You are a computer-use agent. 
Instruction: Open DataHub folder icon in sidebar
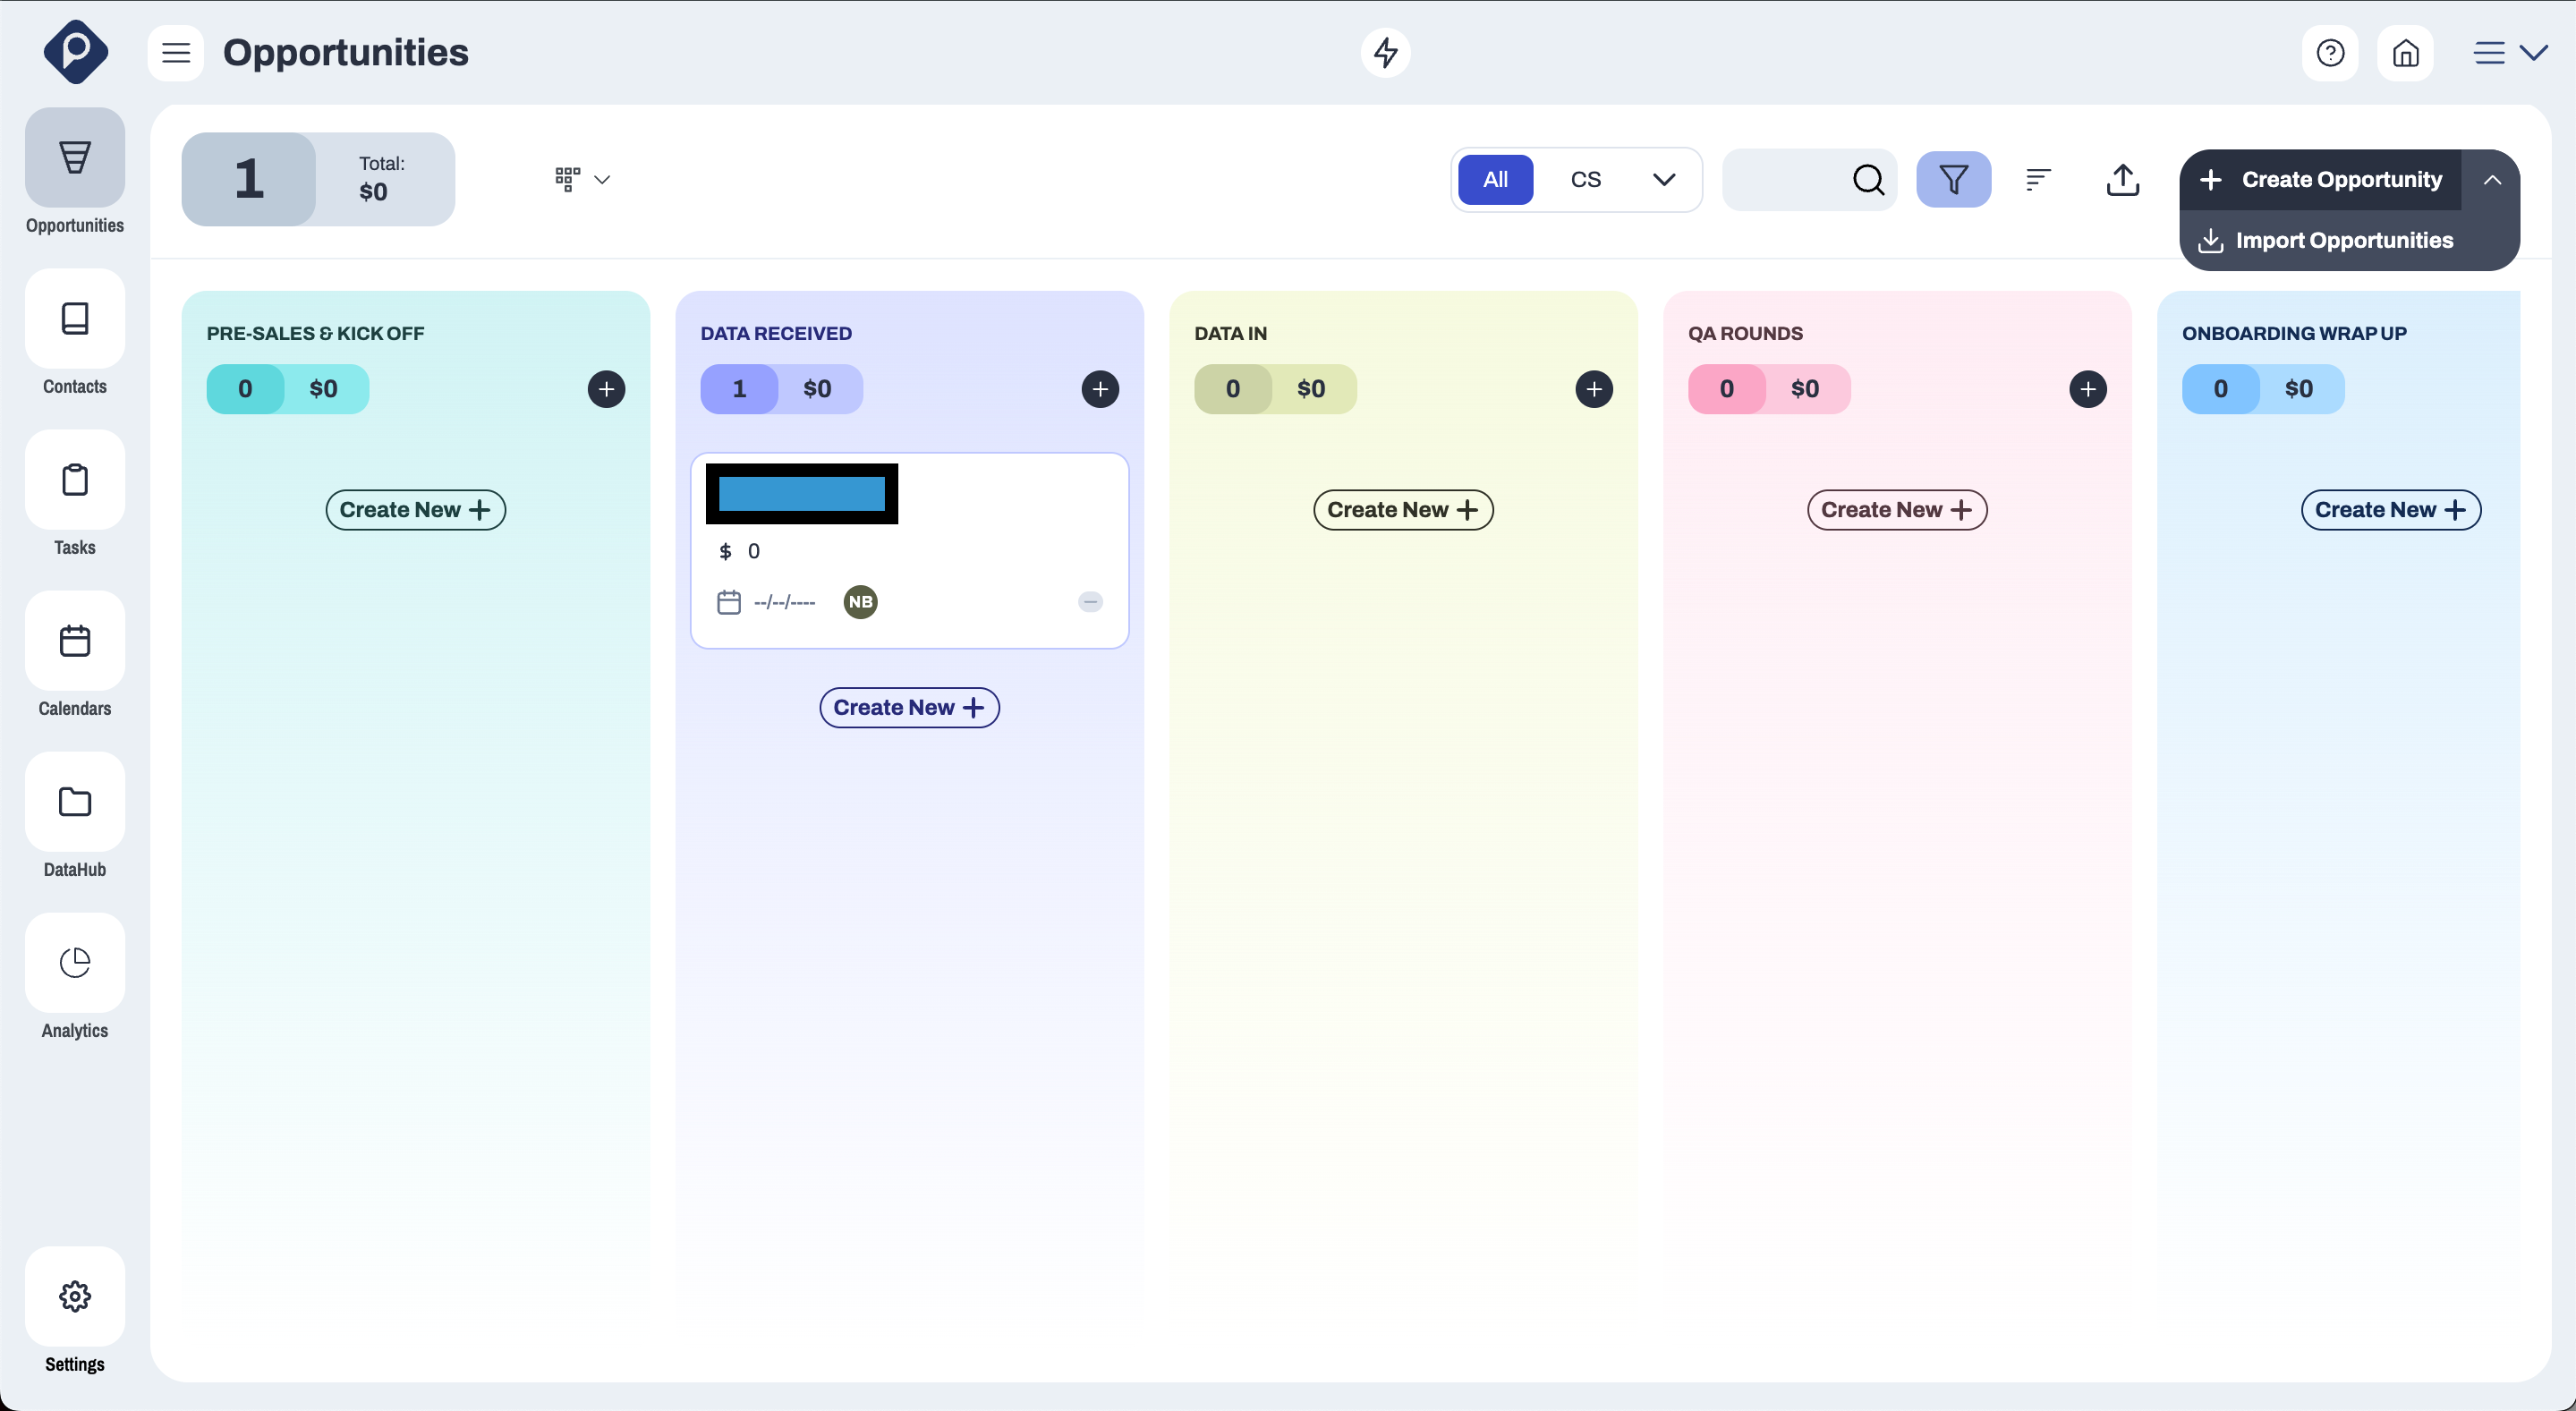tap(75, 802)
